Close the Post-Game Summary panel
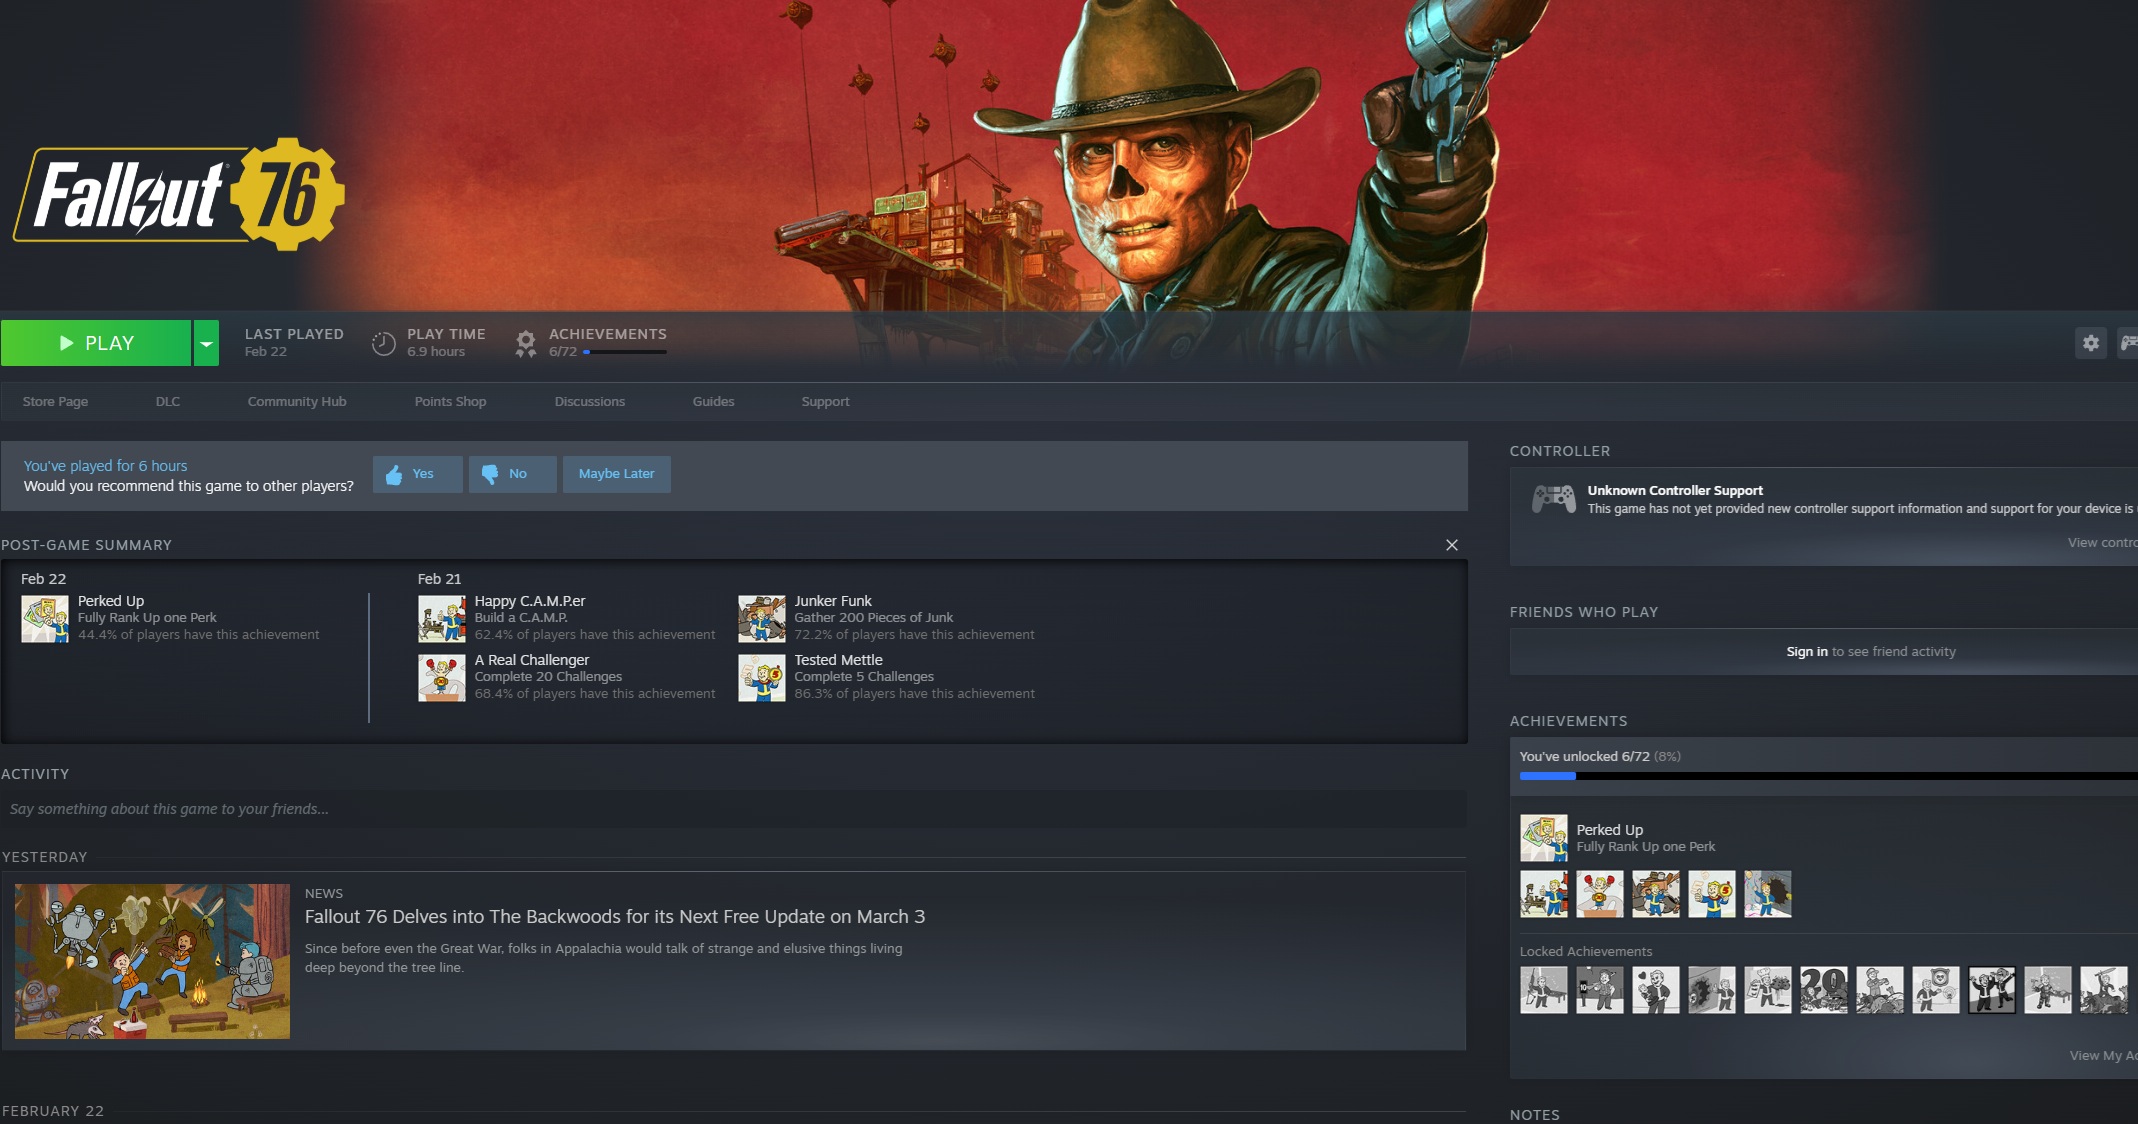The width and height of the screenshot is (2138, 1124). [1451, 545]
